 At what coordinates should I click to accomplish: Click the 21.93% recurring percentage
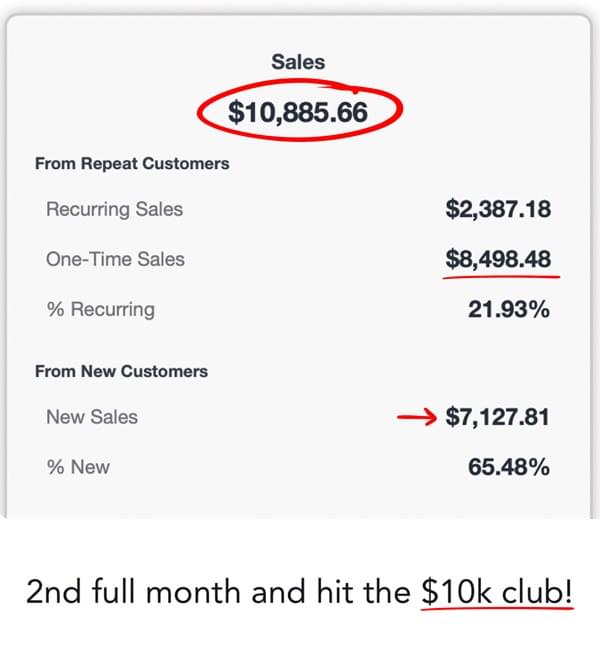[508, 310]
